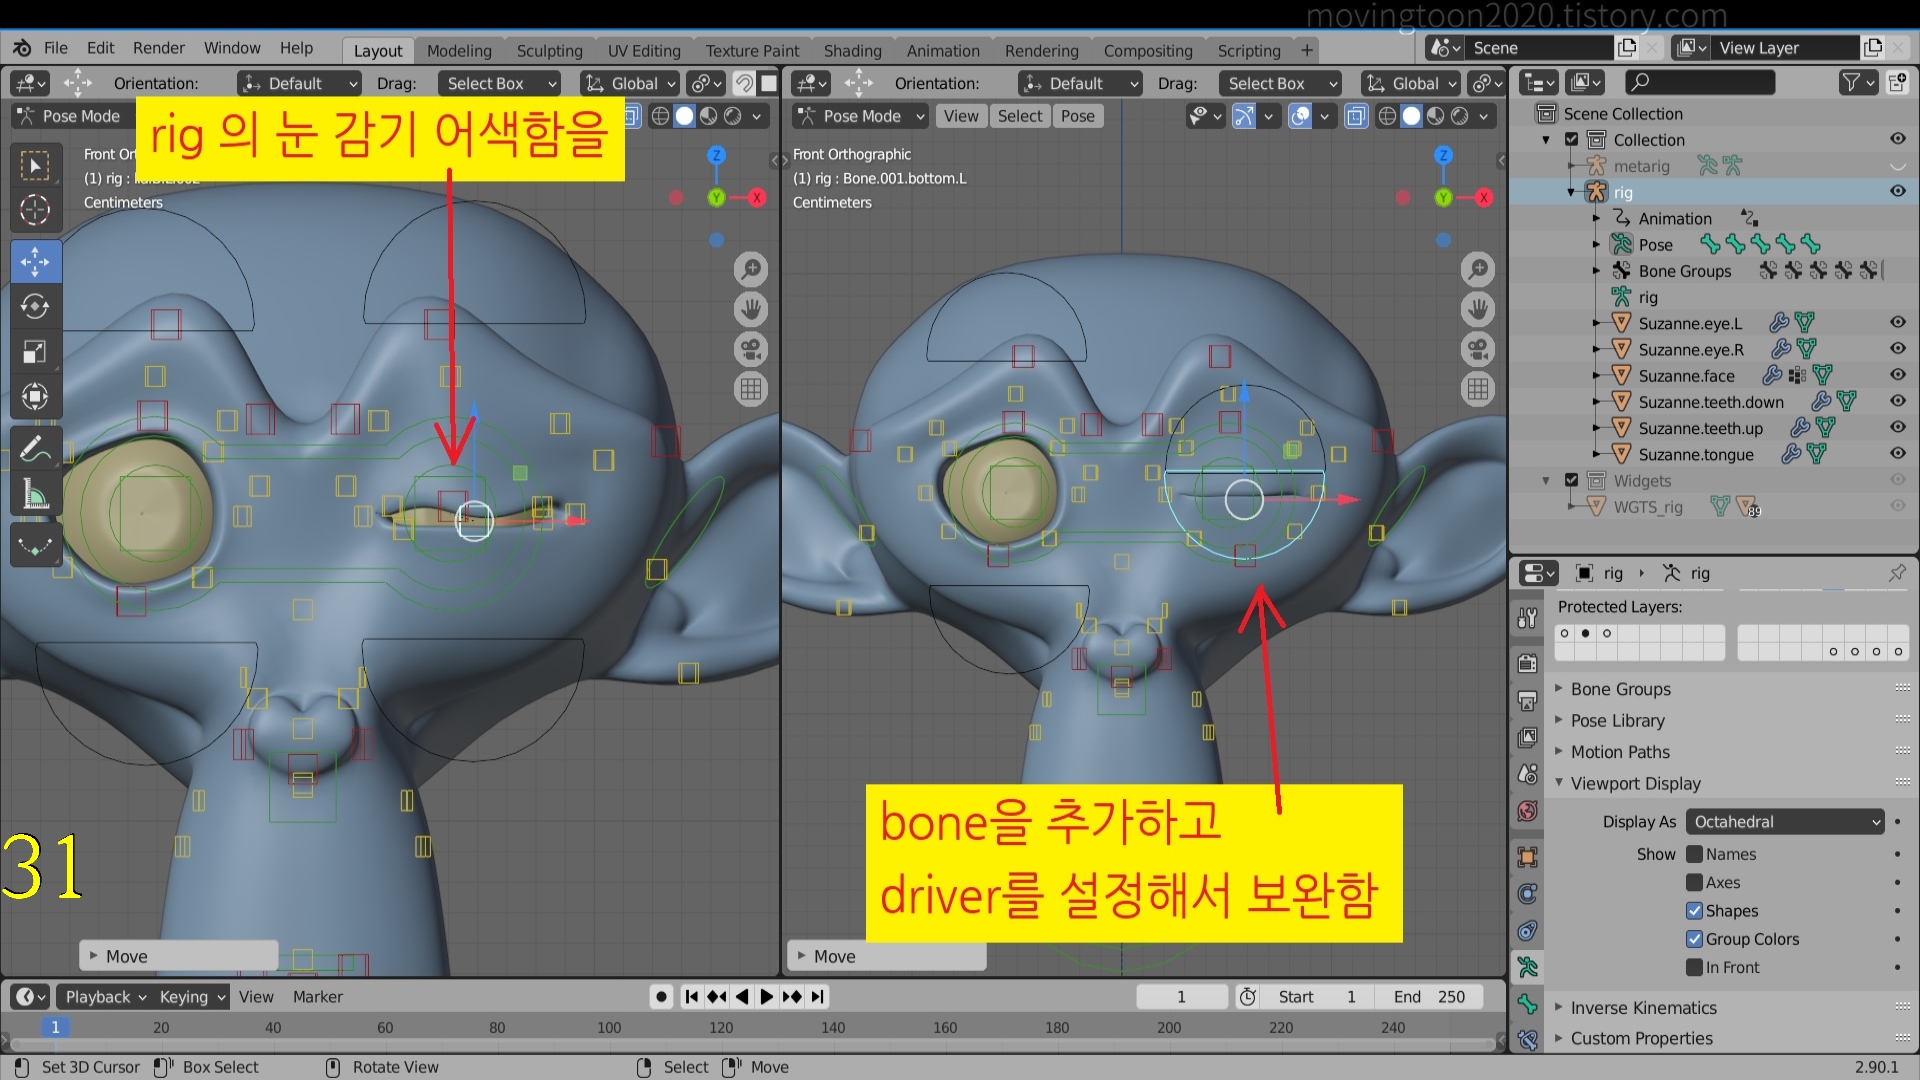The width and height of the screenshot is (1920, 1080).
Task: Open World properties tab
Action: [x=1527, y=811]
